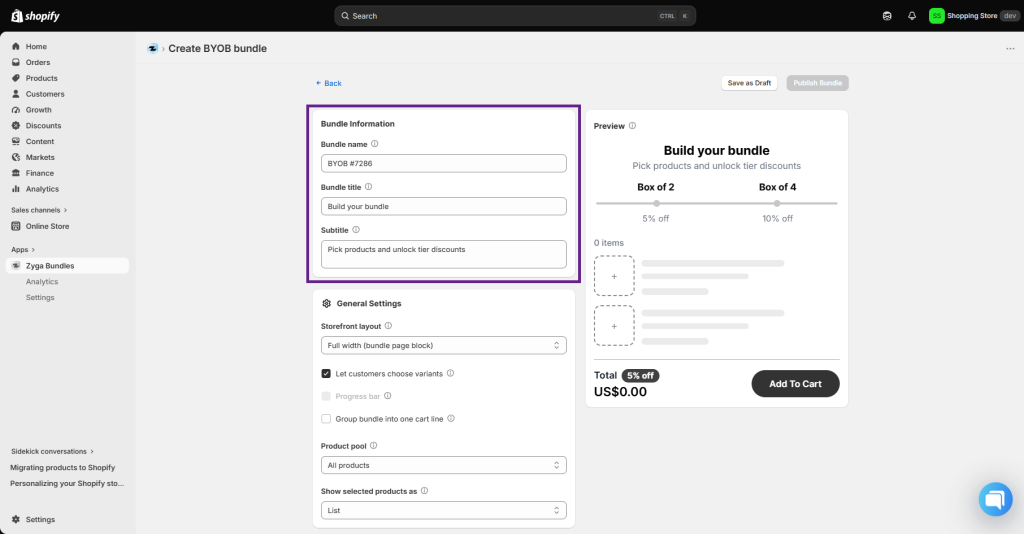The width and height of the screenshot is (1024, 534).
Task: Click the info icon beside Storefront layout
Action: coord(388,326)
